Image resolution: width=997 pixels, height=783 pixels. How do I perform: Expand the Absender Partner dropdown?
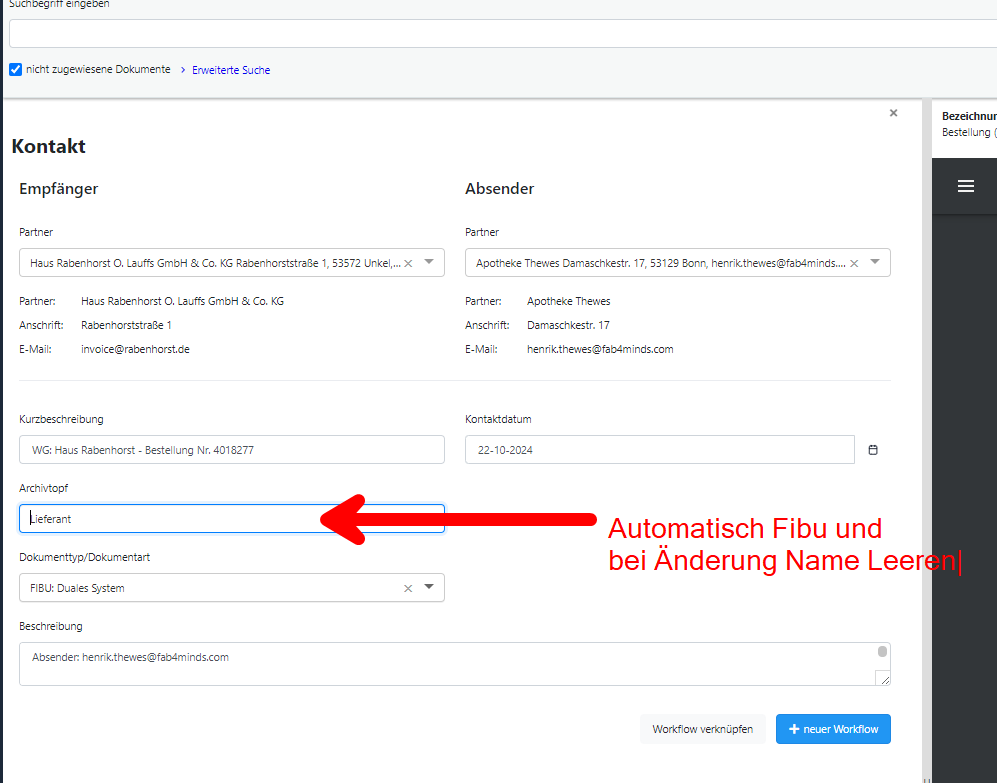tap(875, 262)
